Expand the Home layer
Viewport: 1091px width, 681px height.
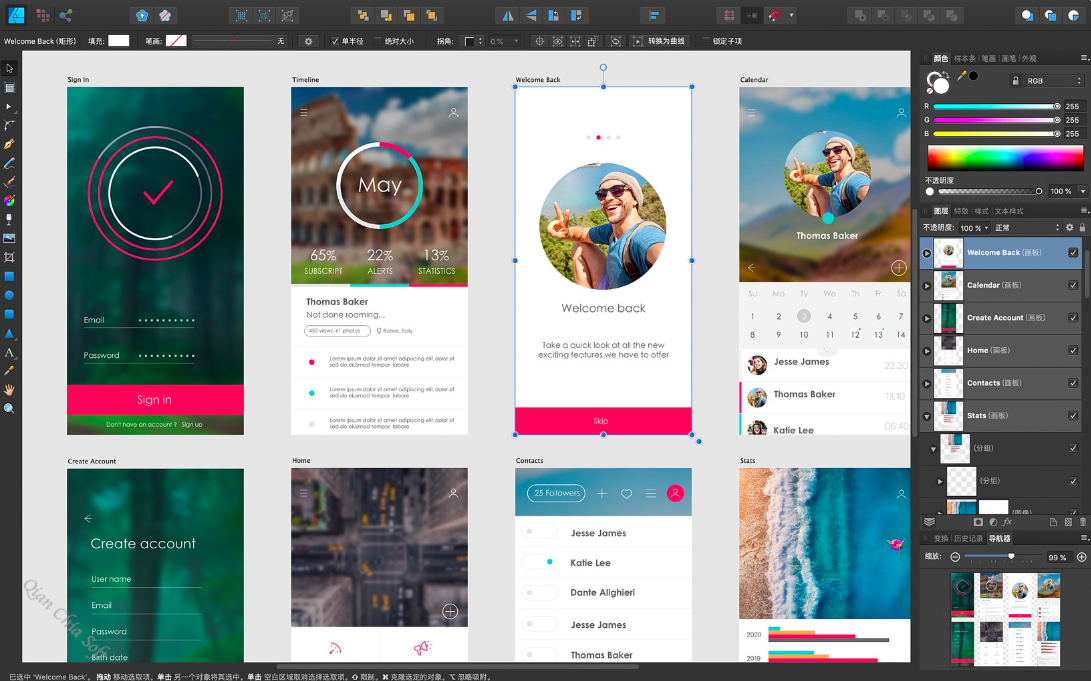pyautogui.click(x=927, y=351)
